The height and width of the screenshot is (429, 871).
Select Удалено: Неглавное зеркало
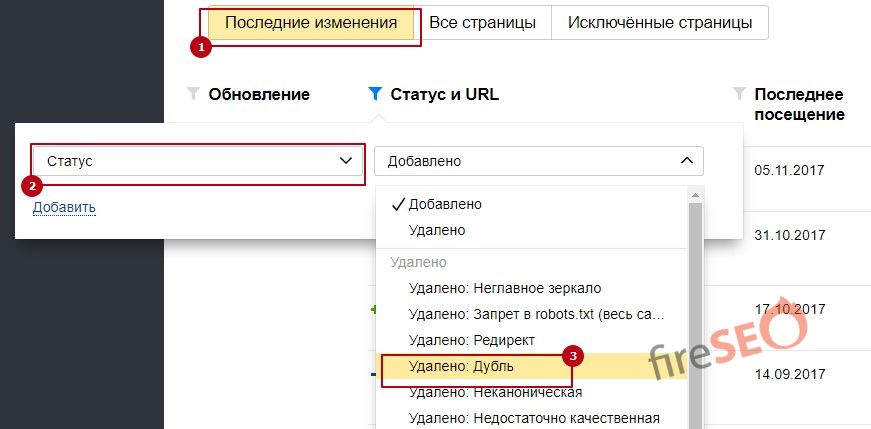[x=532, y=288]
